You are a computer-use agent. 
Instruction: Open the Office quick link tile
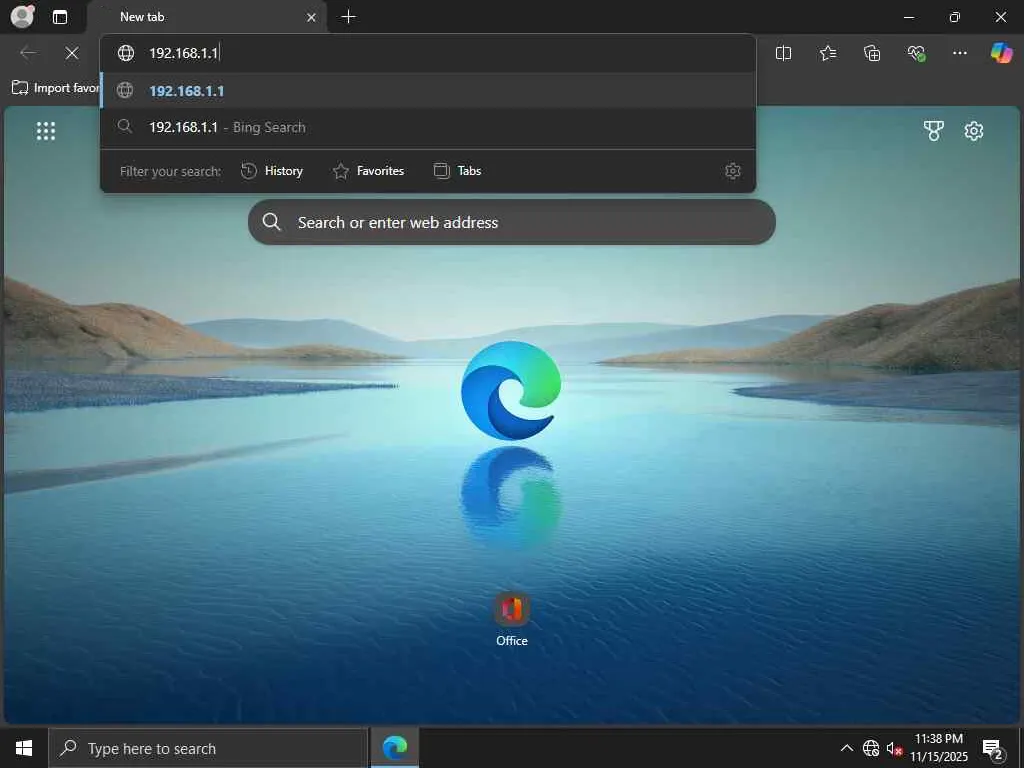coord(511,620)
